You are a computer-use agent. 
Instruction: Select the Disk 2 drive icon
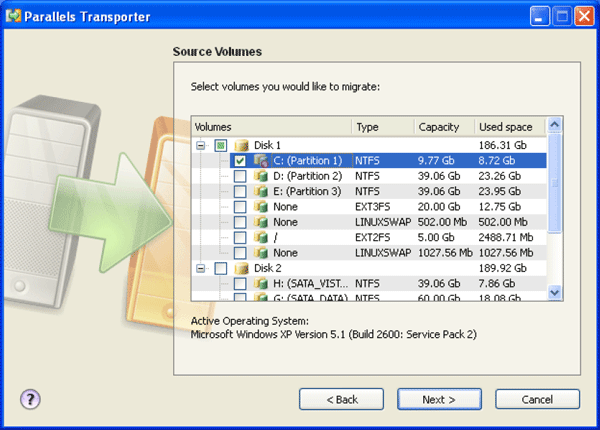241,269
